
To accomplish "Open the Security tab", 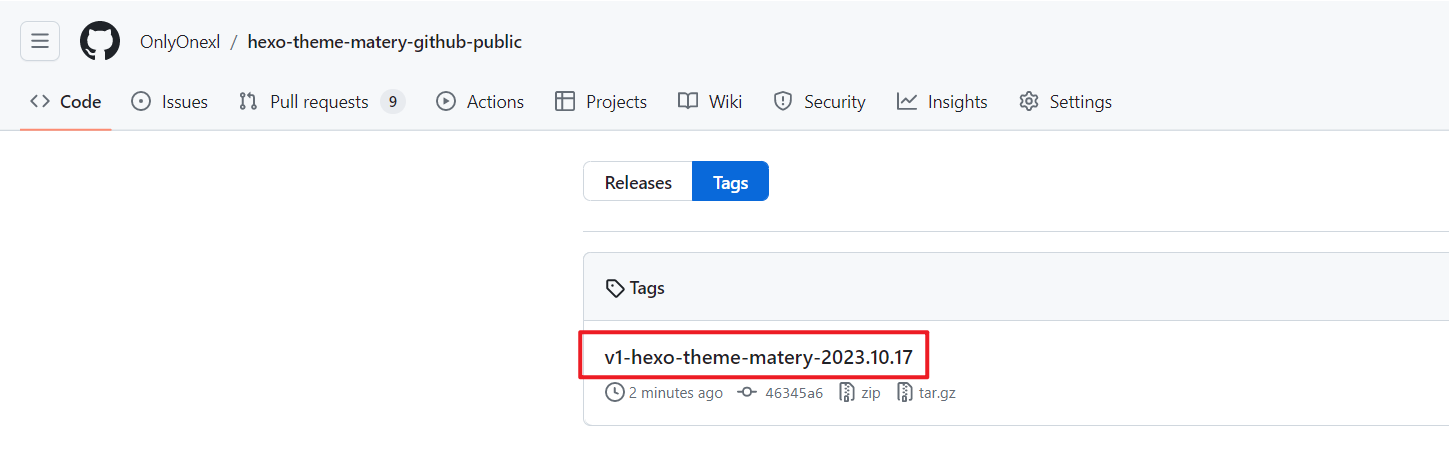I will [x=819, y=102].
